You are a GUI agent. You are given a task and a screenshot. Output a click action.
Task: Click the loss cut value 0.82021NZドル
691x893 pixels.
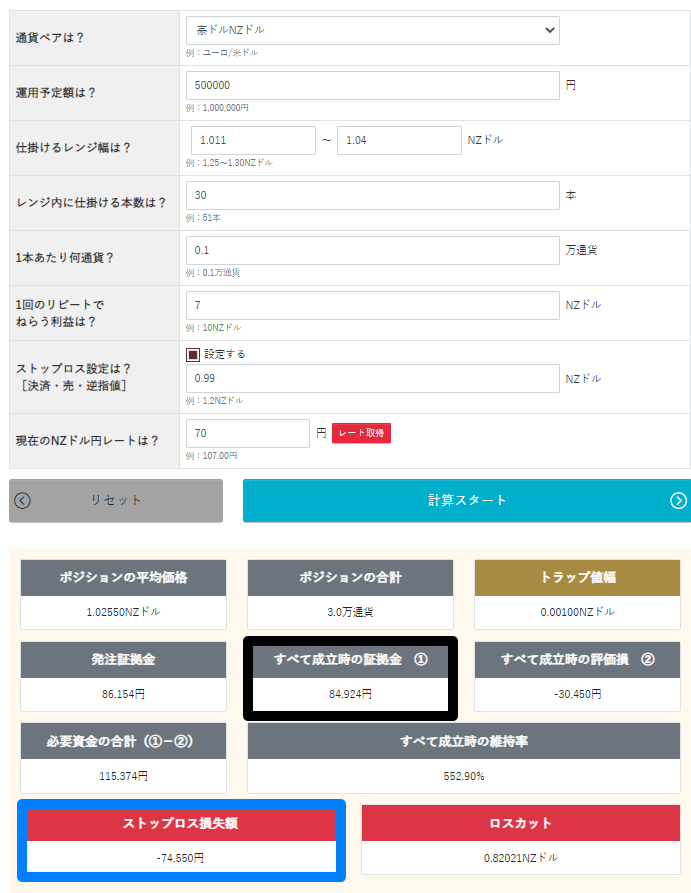(521, 858)
